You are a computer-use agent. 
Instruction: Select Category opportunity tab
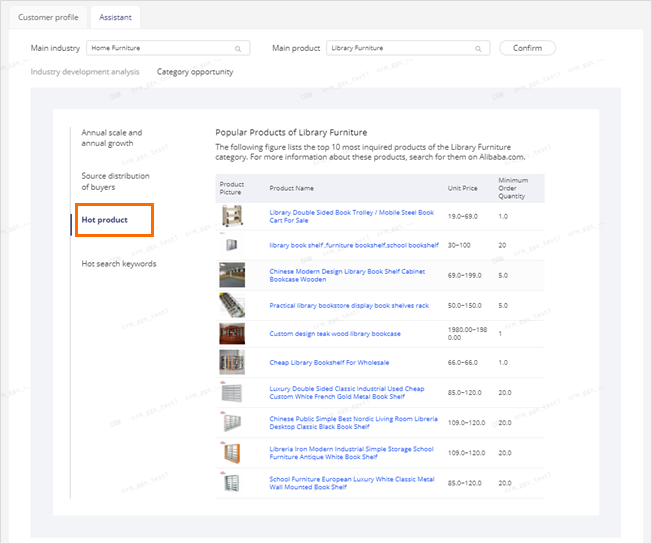pyautogui.click(x=195, y=72)
